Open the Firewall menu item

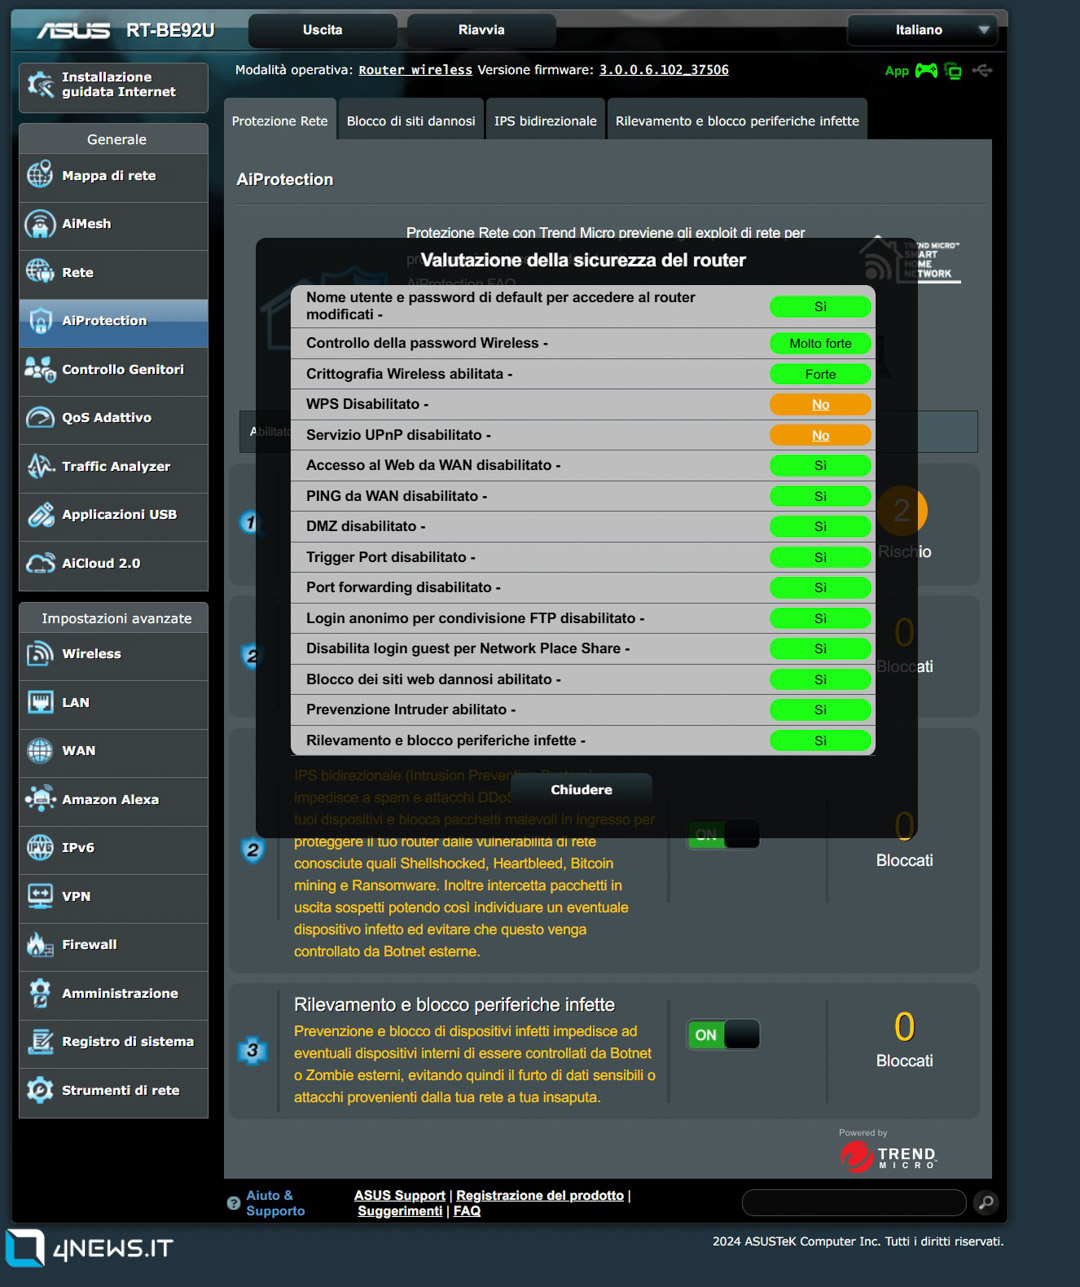click(114, 945)
